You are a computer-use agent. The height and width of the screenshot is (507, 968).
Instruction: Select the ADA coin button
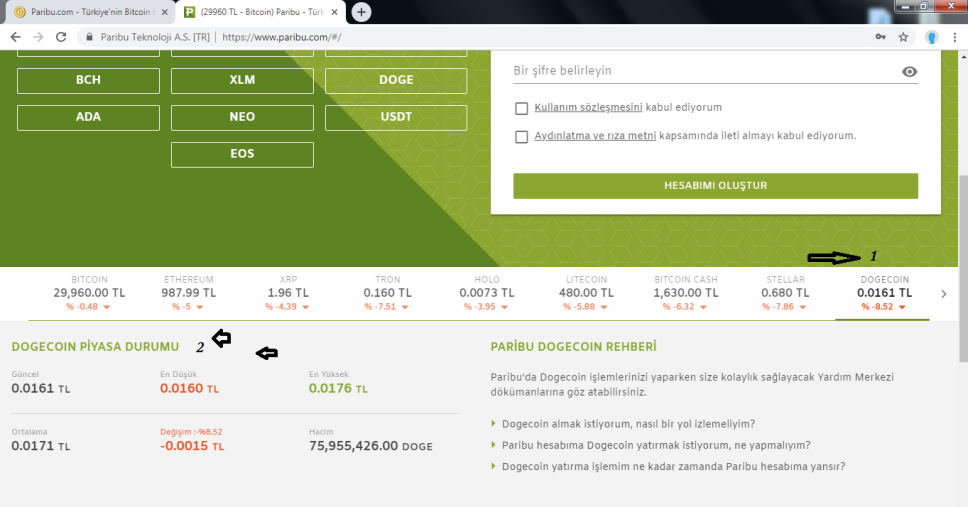(x=88, y=117)
